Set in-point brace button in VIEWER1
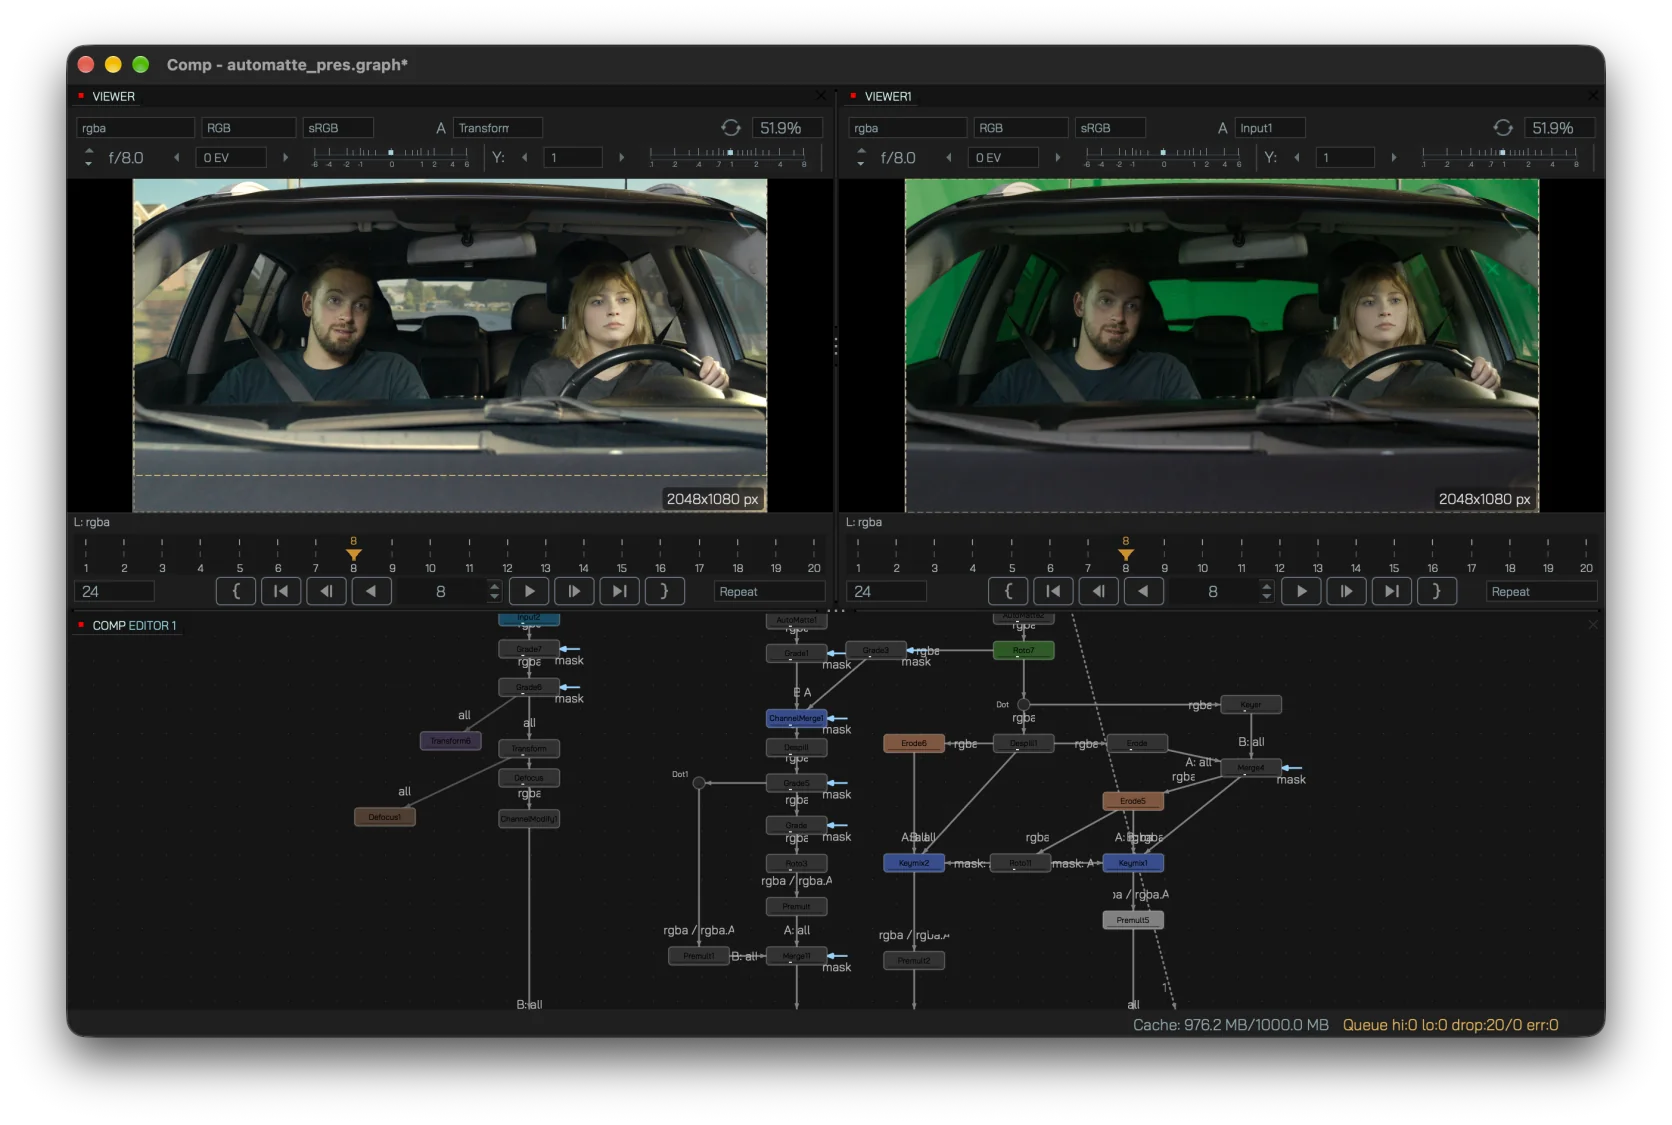The image size is (1672, 1125). (1008, 591)
